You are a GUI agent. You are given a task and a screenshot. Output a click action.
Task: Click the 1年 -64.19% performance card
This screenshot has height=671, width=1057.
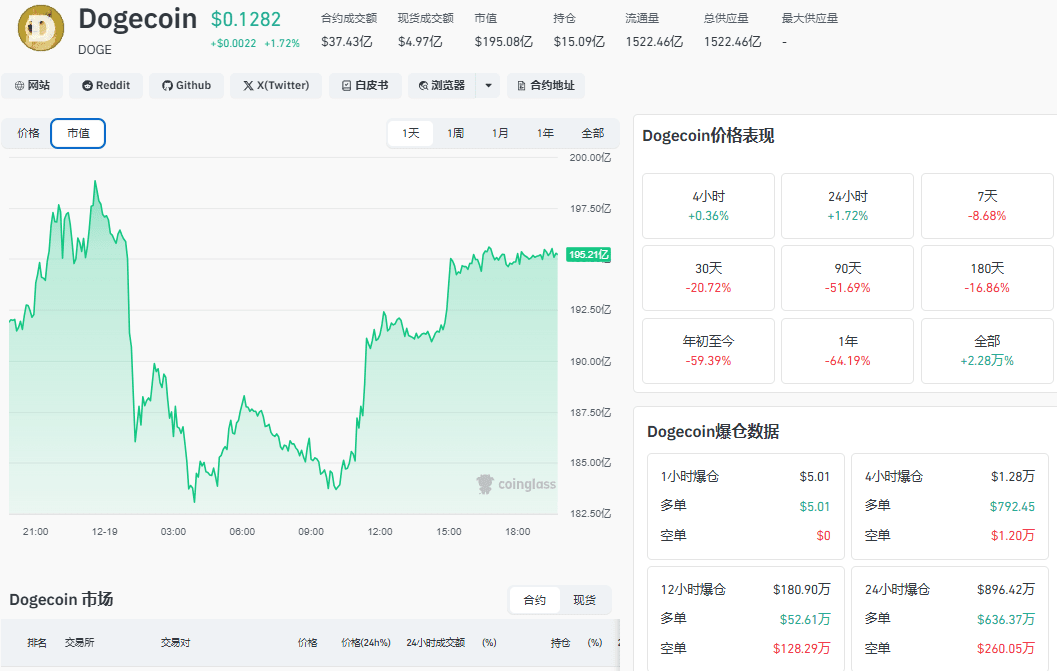[847, 351]
